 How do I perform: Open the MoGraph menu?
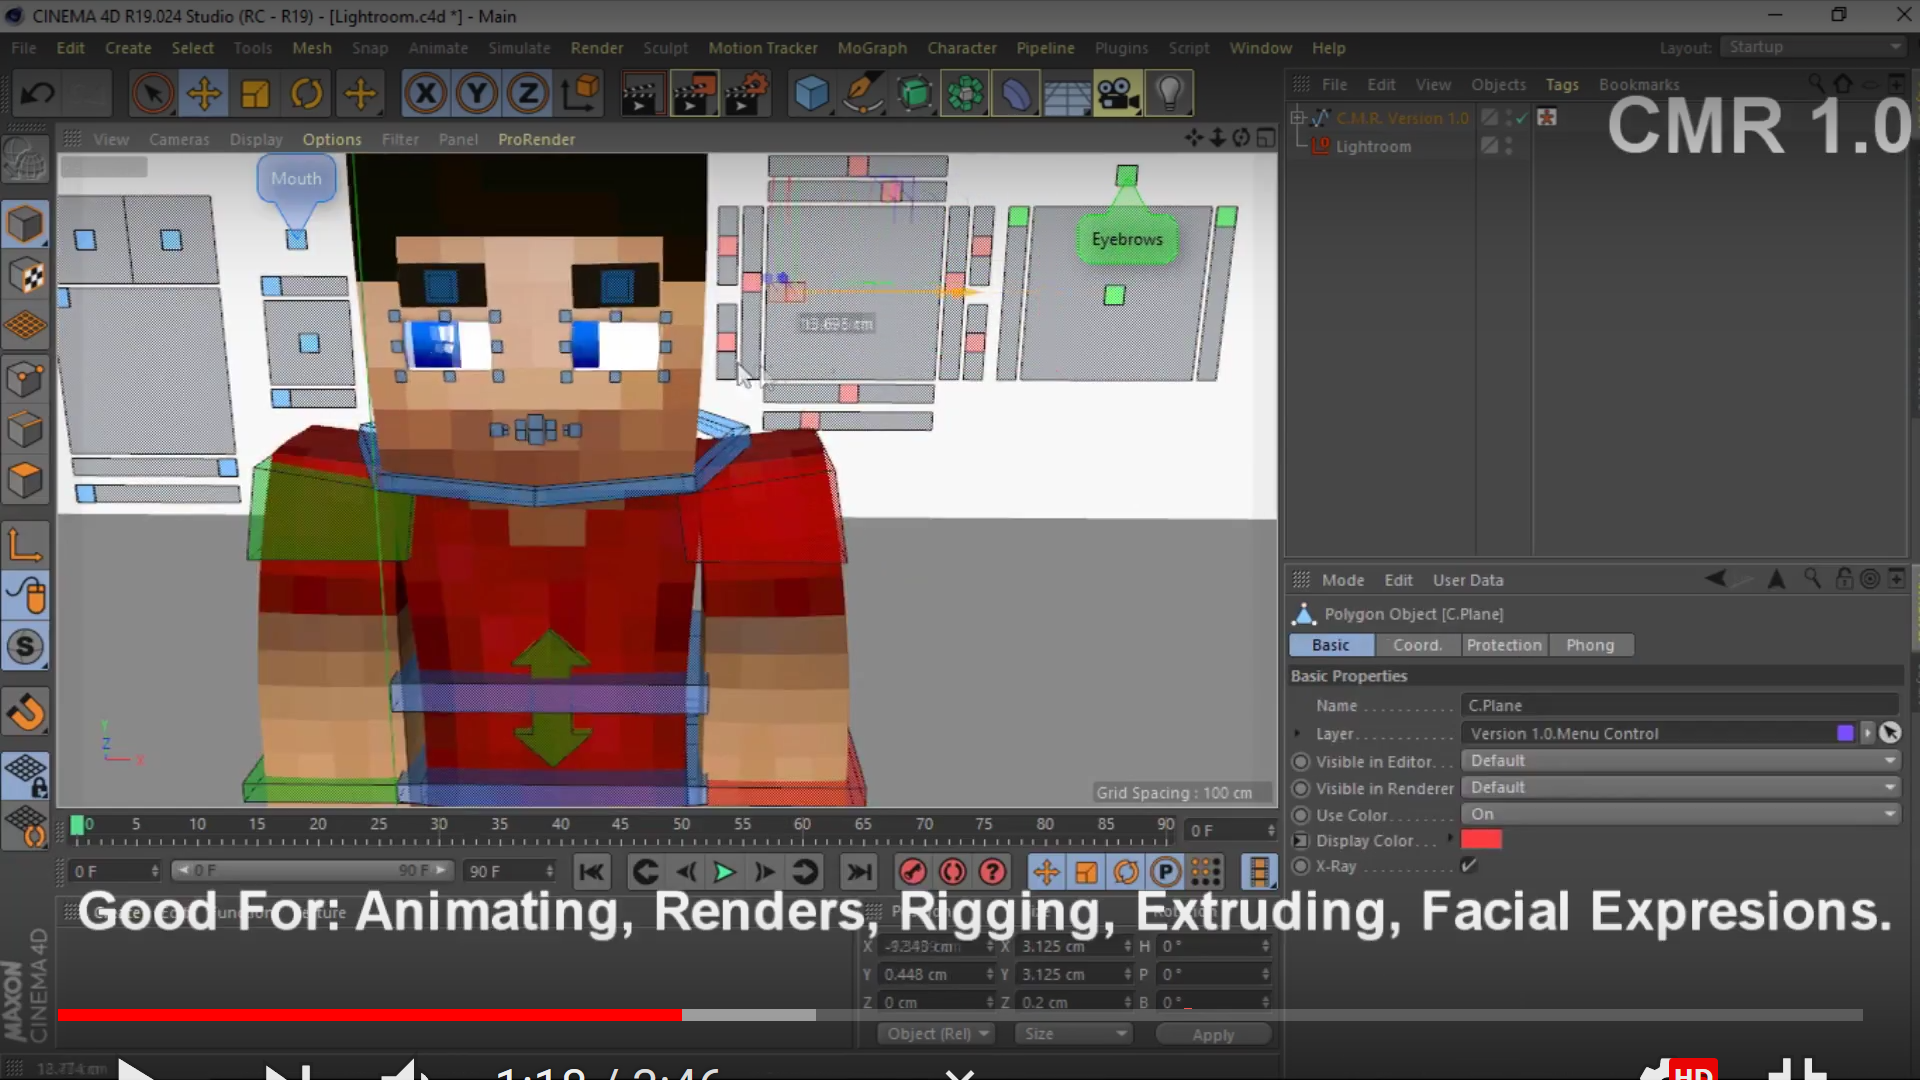click(872, 48)
